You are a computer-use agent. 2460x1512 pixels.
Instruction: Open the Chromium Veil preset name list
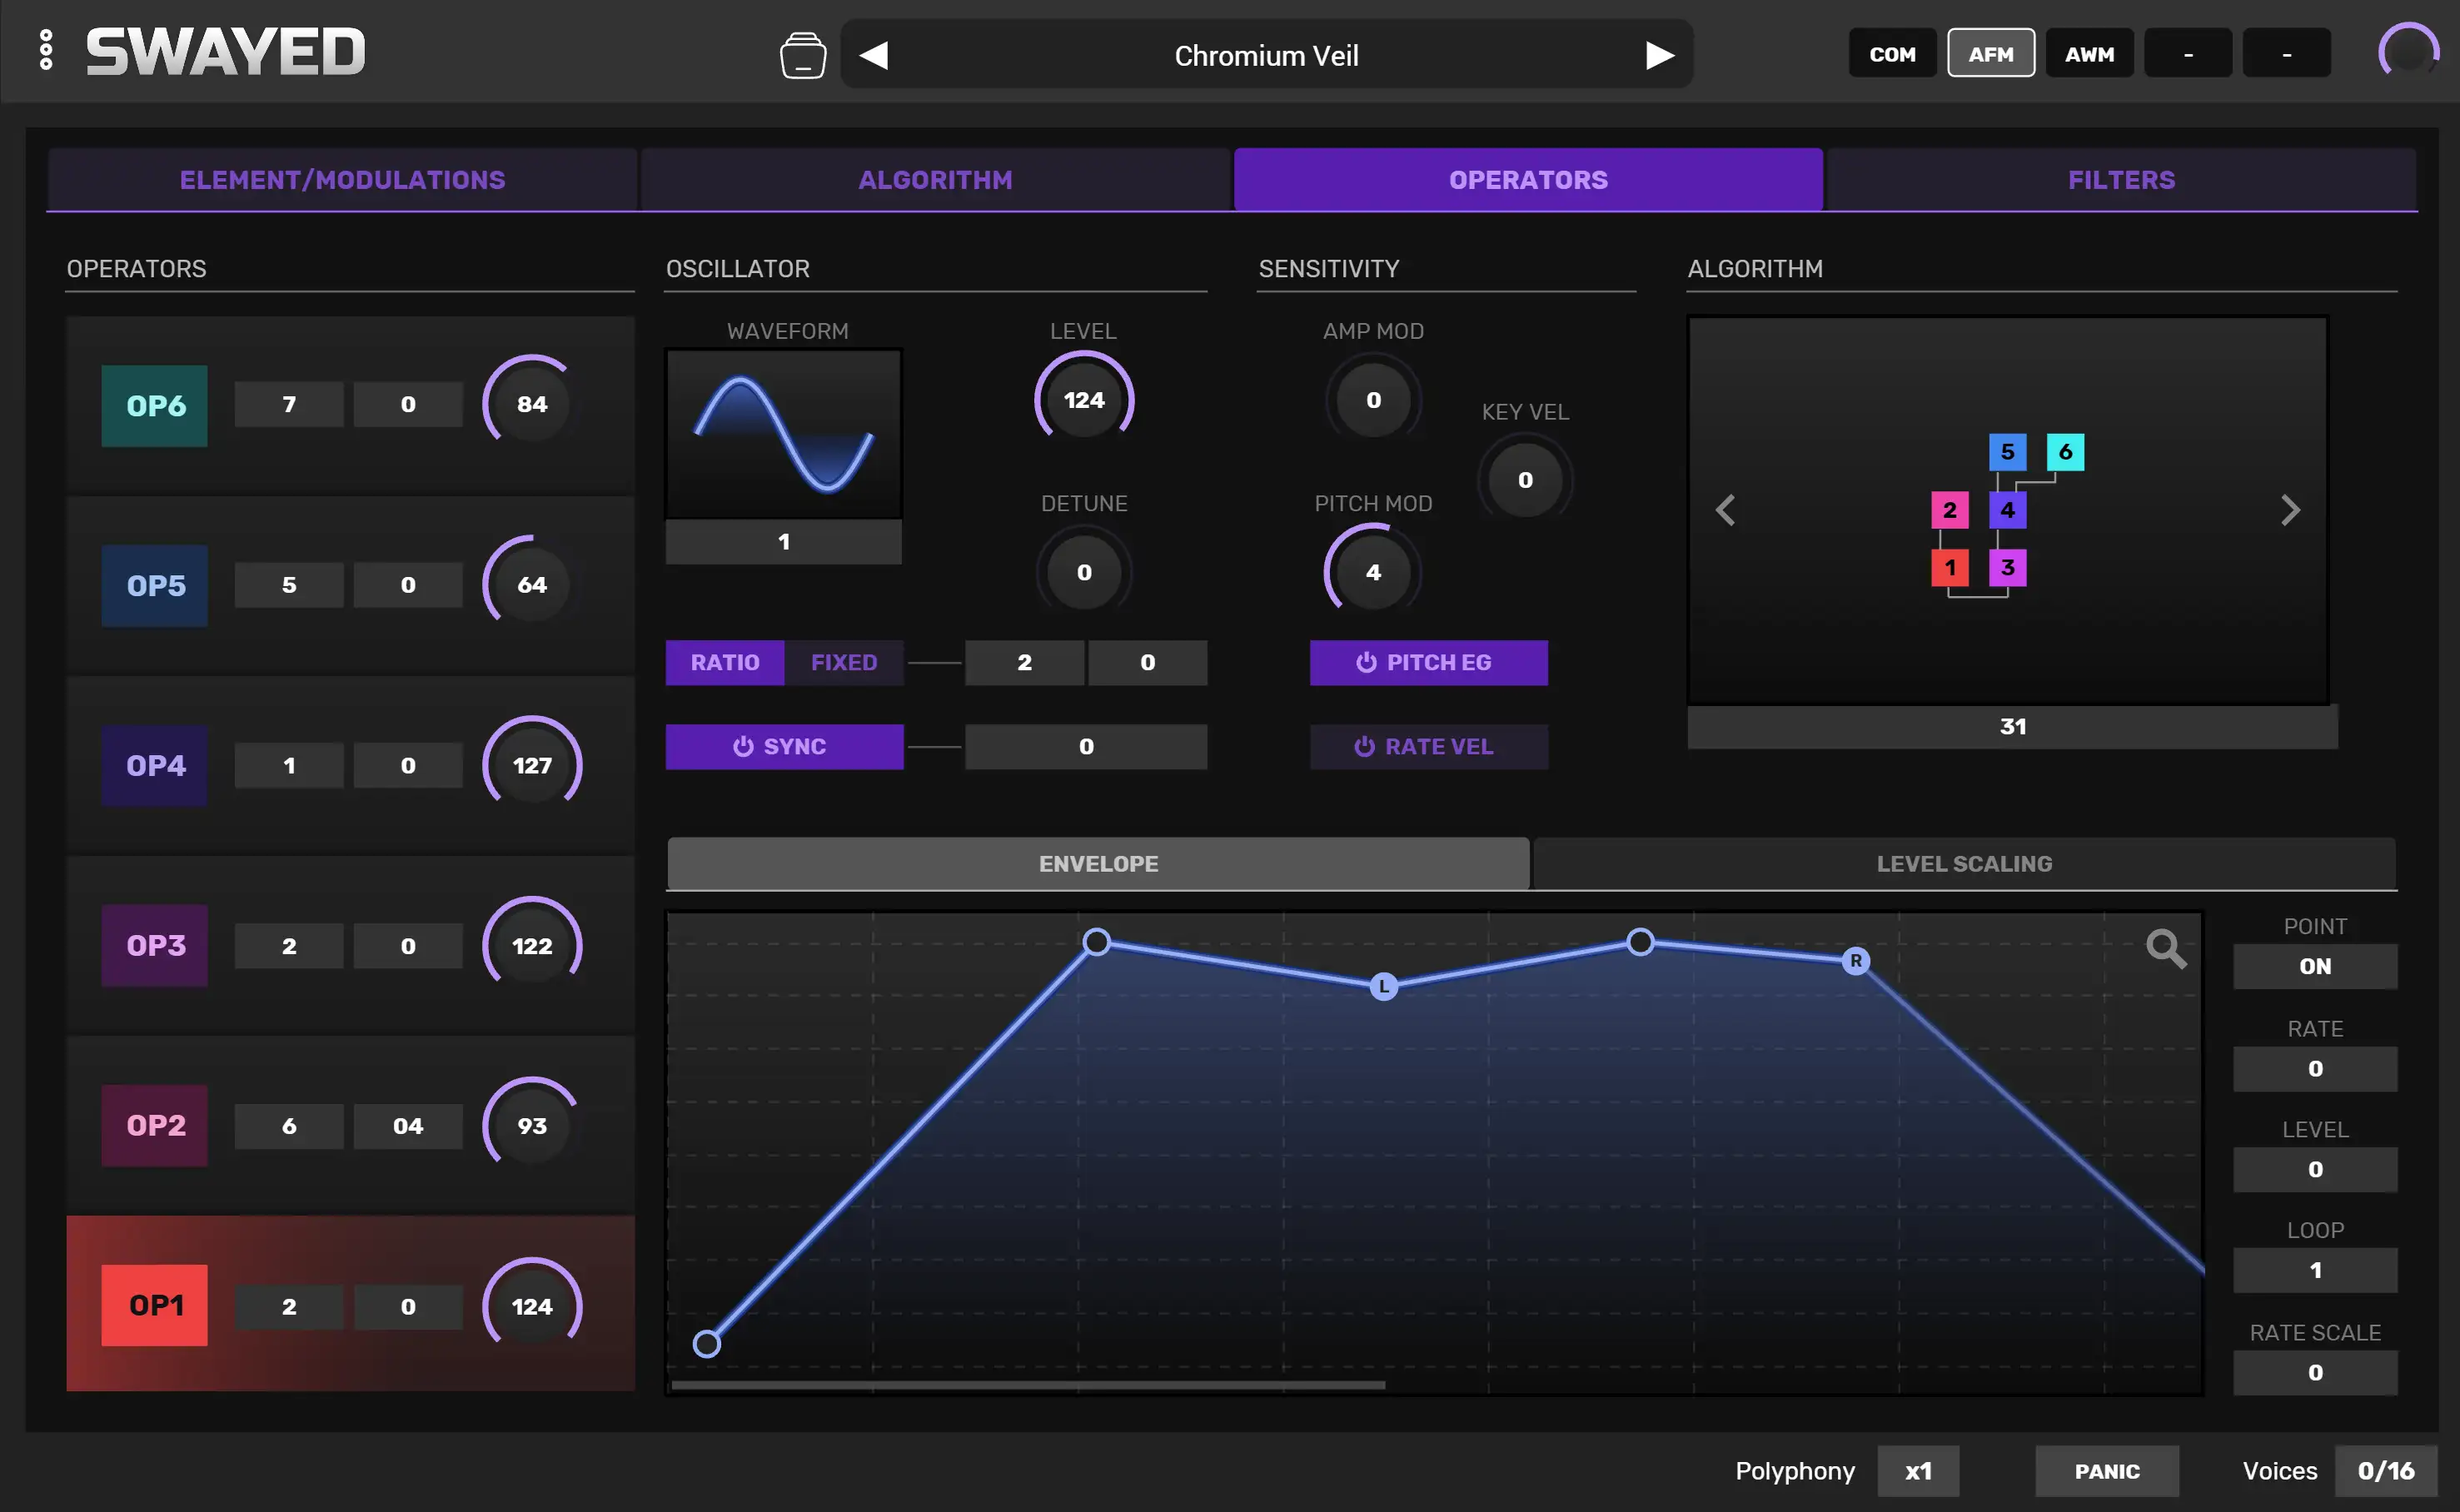click(1265, 55)
